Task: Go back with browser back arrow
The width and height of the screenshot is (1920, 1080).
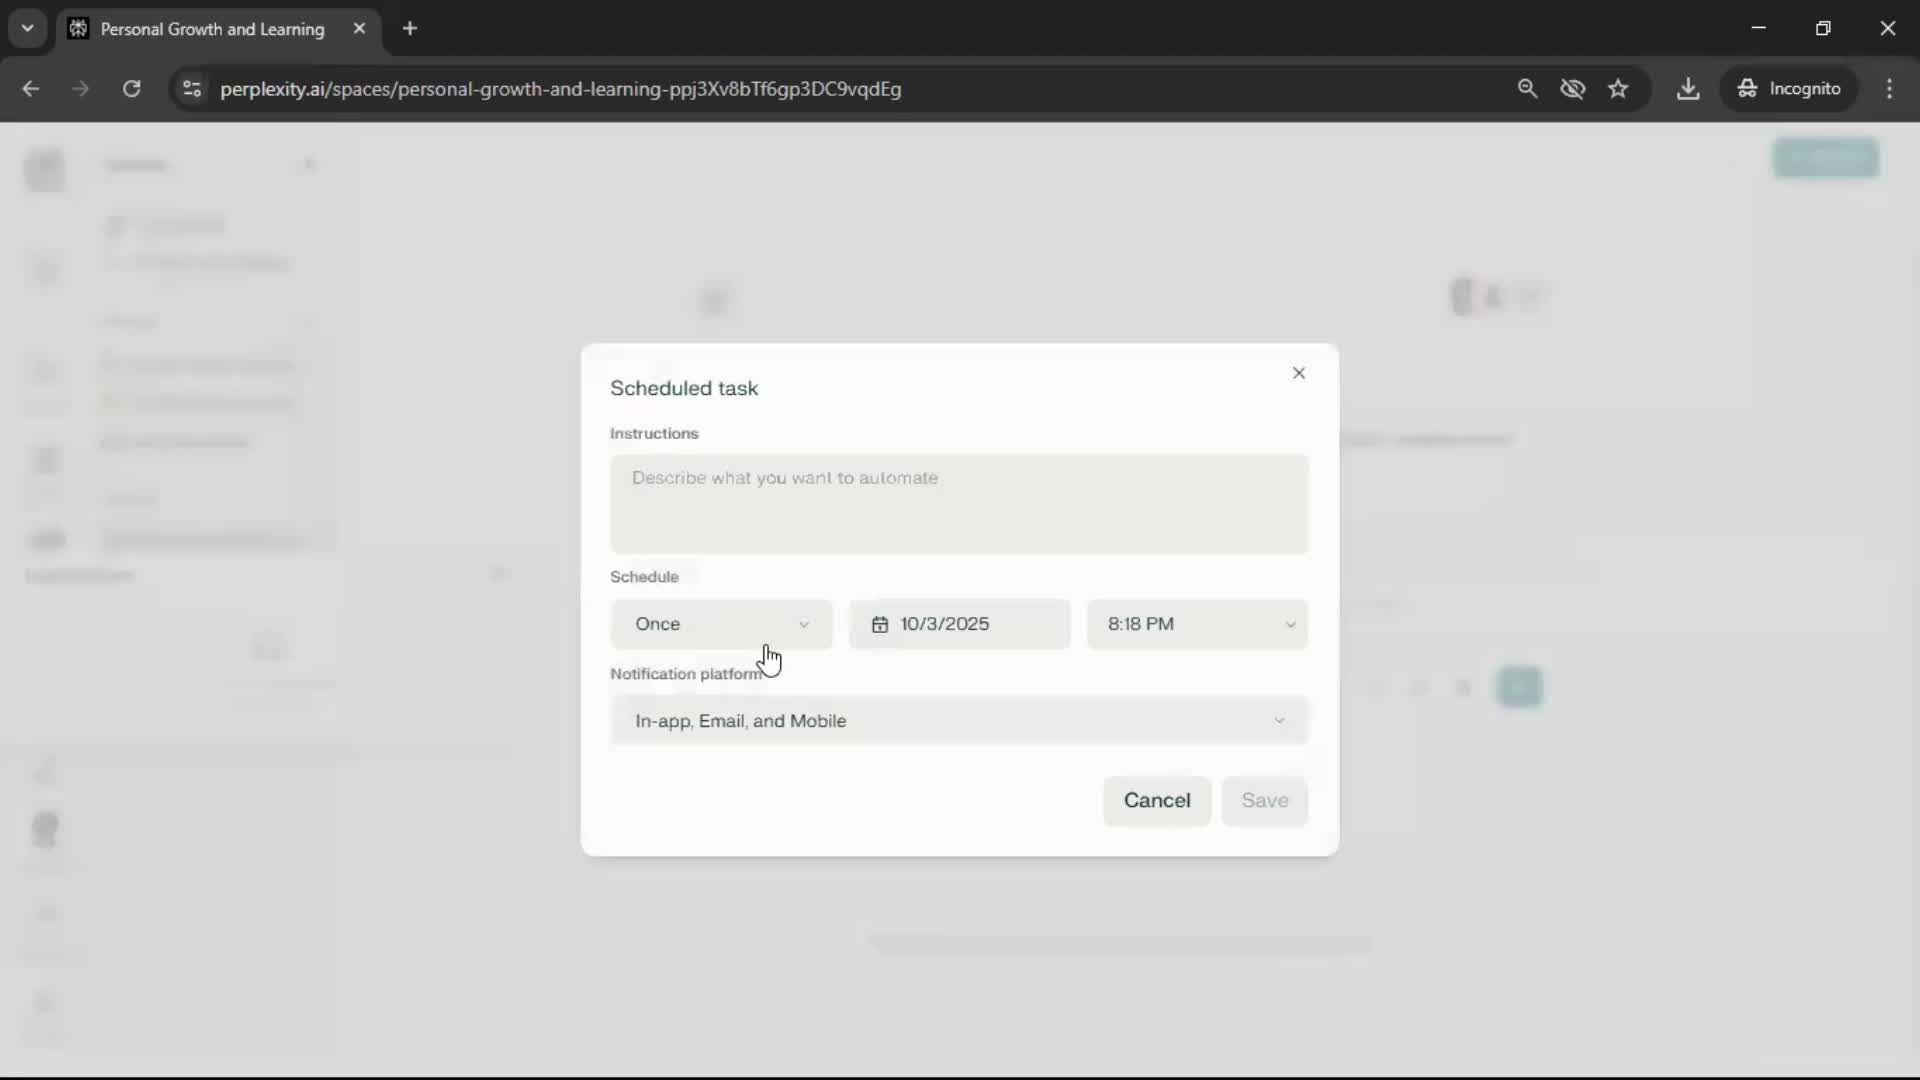Action: (31, 89)
